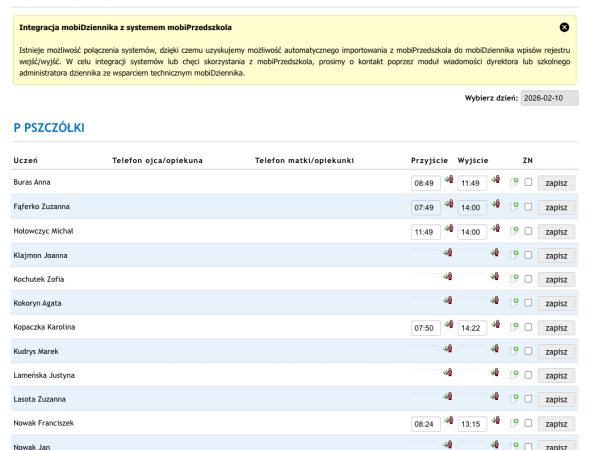Save the row for Fąferko Zuzanna
Screen dimensions: 590x450
tap(556, 207)
